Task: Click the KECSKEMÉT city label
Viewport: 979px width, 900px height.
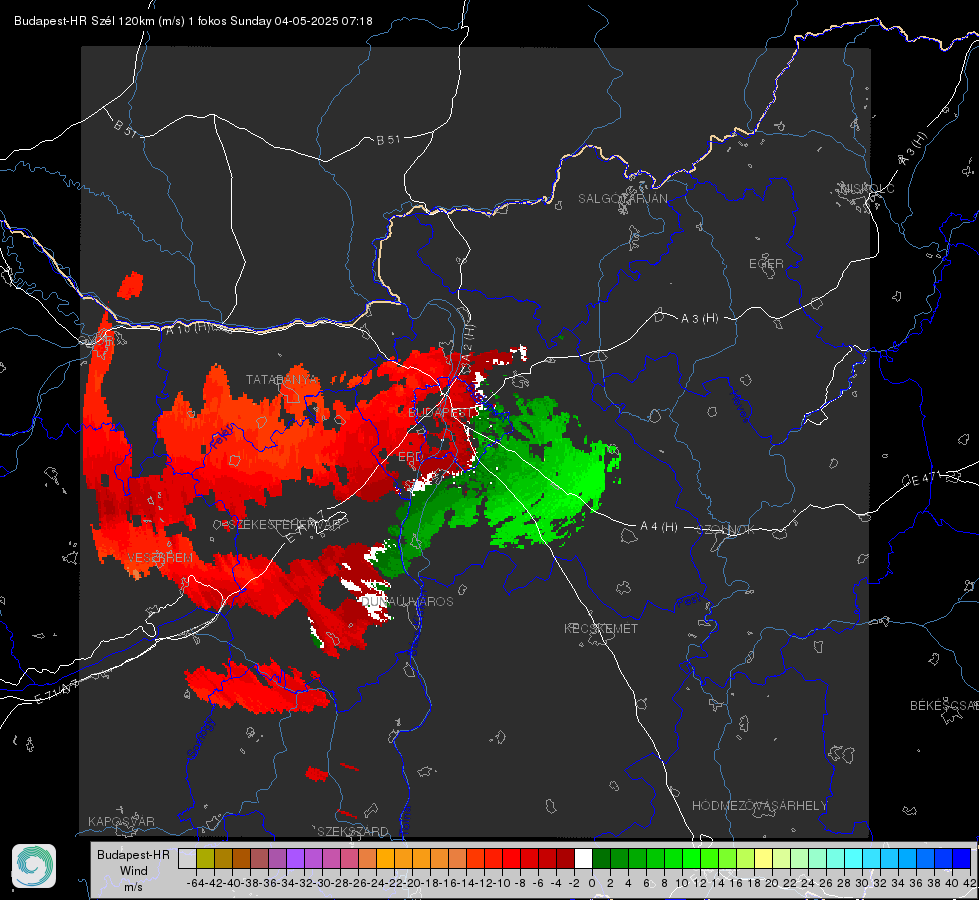Action: point(601,628)
